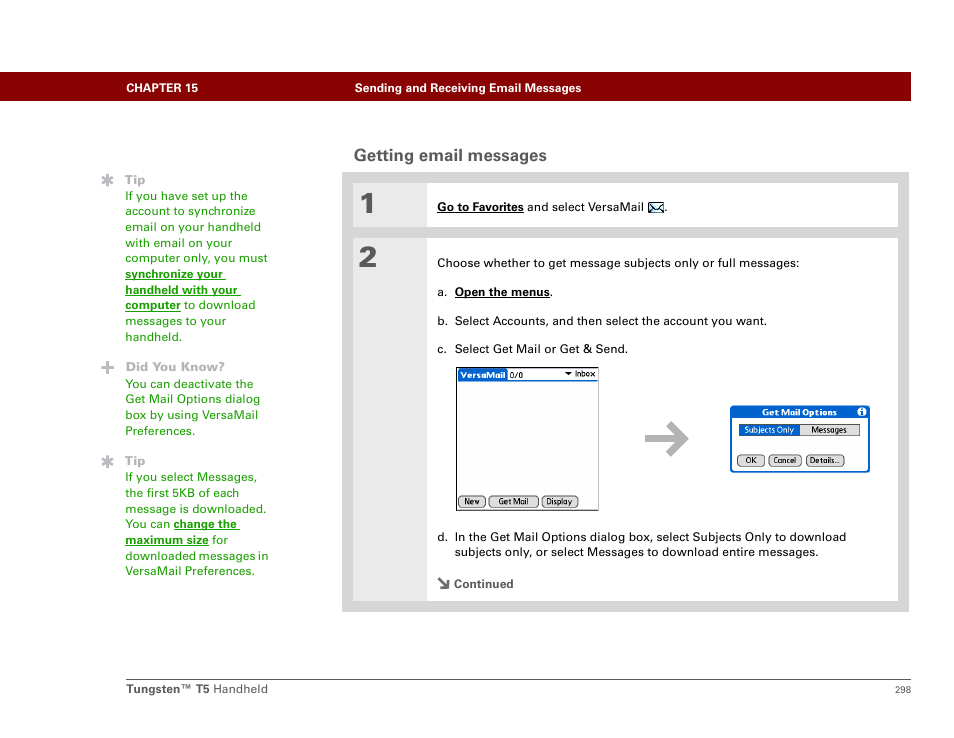
Task: Click the plus icon beside 'Did You Know?'
Action: click(108, 367)
